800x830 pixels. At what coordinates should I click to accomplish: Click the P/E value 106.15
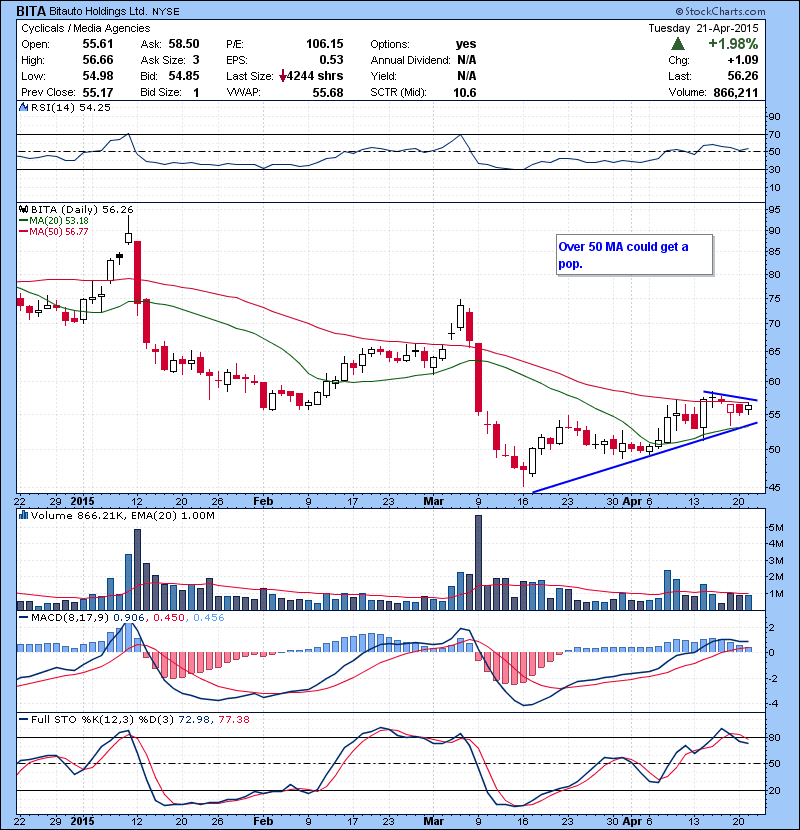pos(325,44)
